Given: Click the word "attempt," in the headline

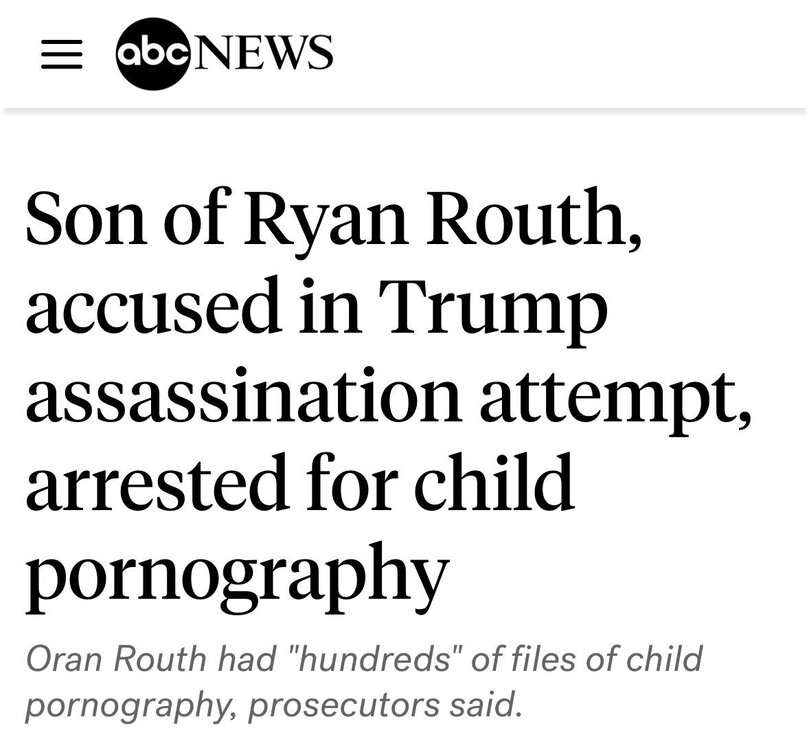Looking at the screenshot, I should [x=616, y=399].
